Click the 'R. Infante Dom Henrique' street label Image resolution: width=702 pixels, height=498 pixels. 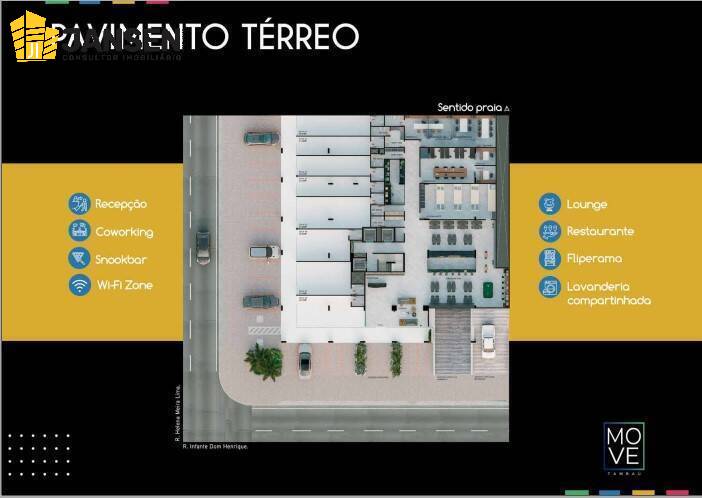(215, 446)
